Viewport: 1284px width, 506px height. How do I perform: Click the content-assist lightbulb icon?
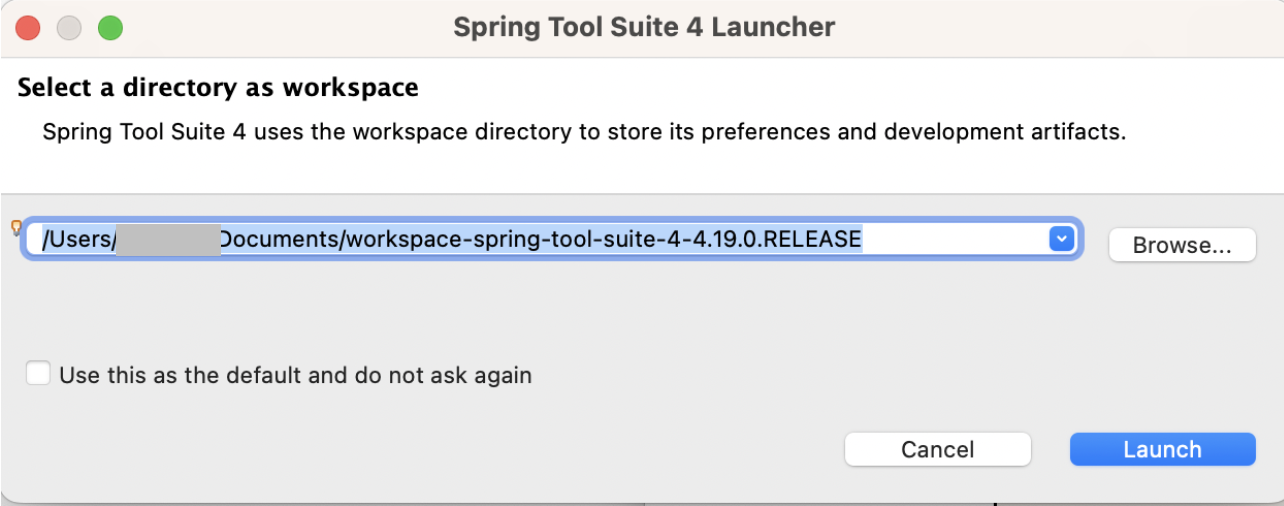[x=15, y=228]
